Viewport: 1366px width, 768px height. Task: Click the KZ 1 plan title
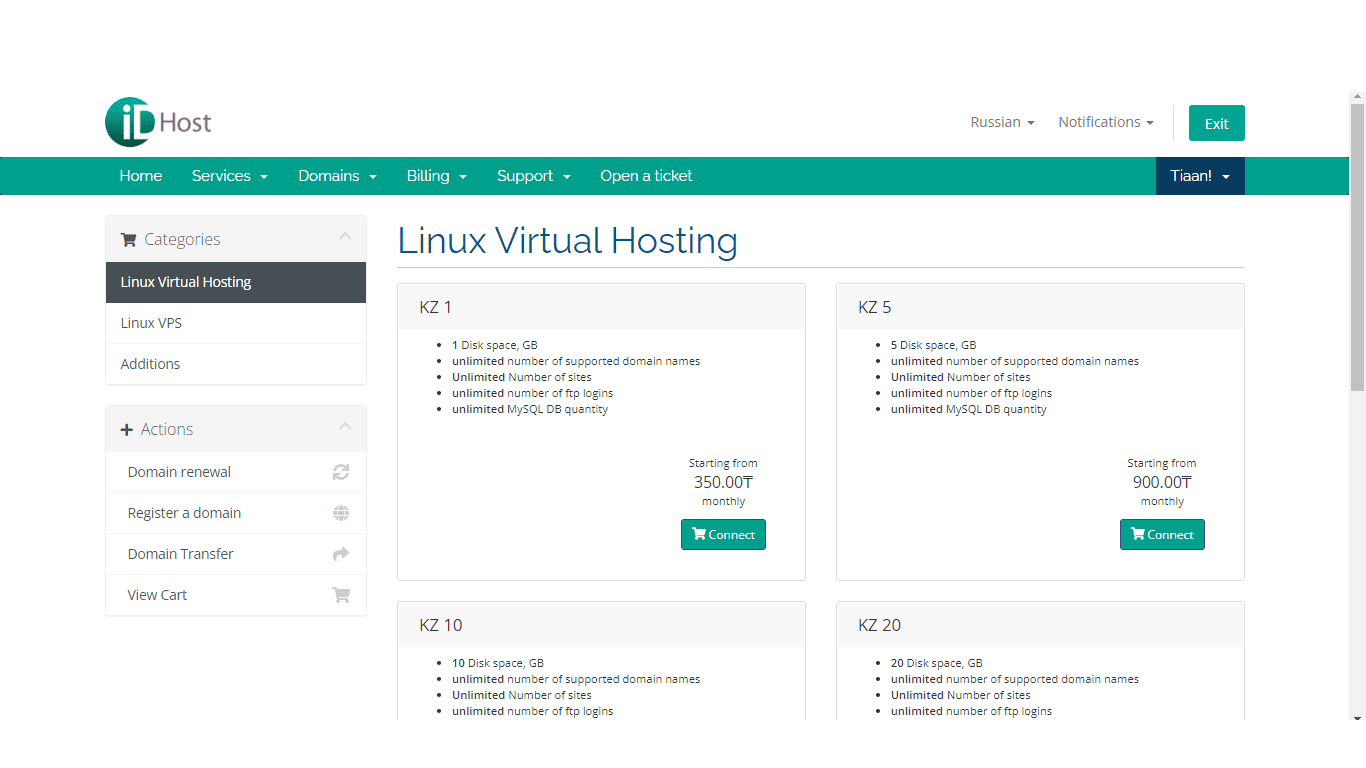pyautogui.click(x=436, y=307)
